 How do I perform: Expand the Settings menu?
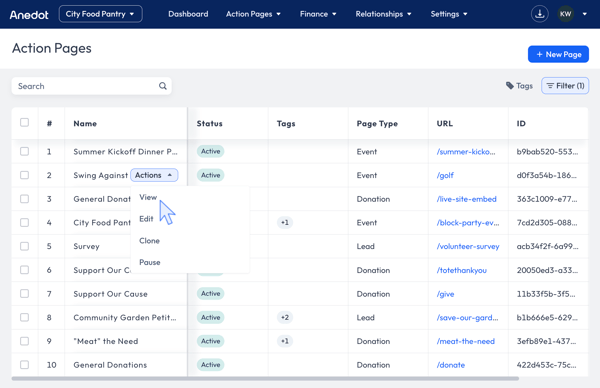pyautogui.click(x=449, y=14)
